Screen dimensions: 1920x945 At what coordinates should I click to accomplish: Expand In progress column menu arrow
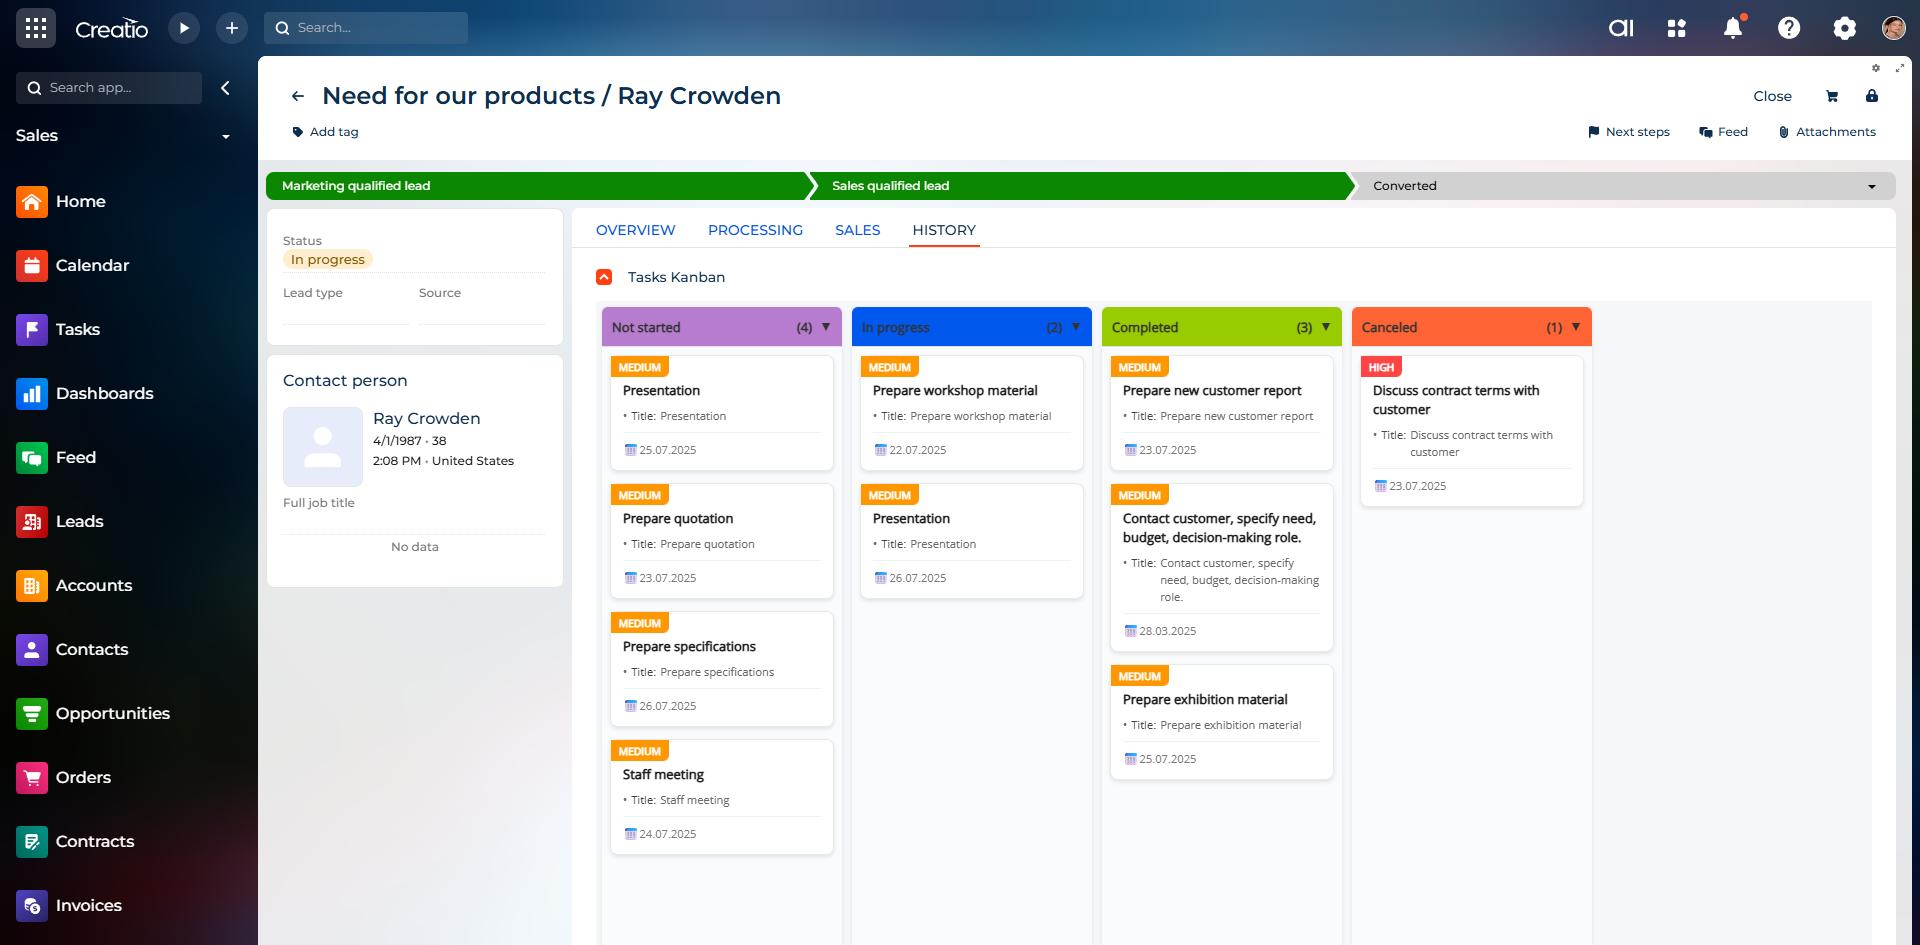pyautogui.click(x=1076, y=327)
